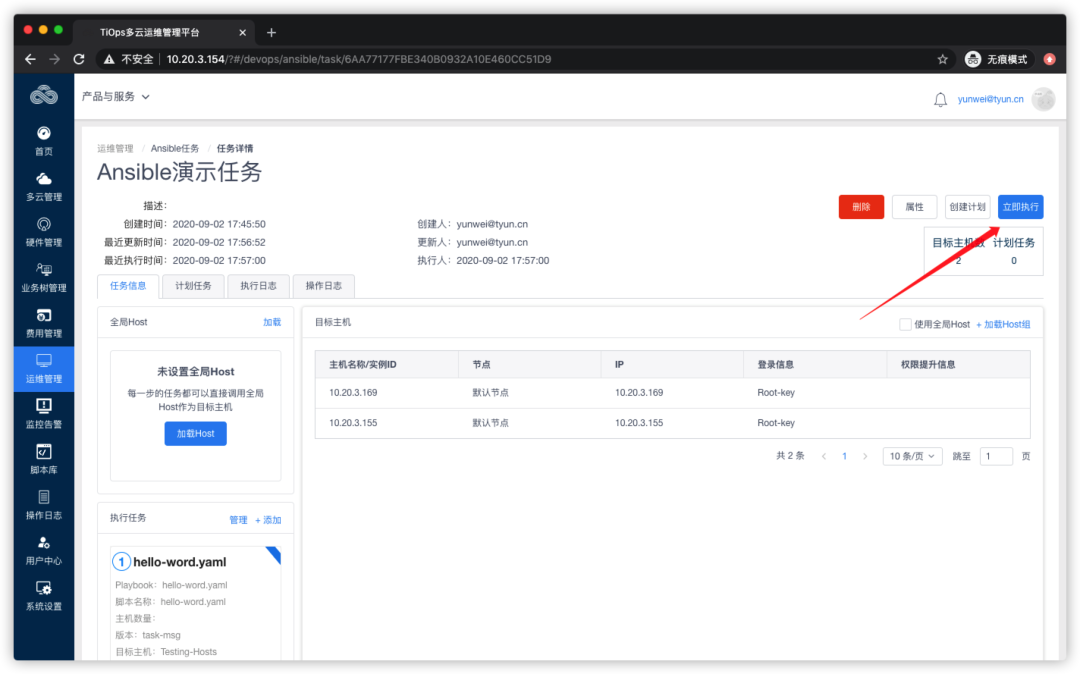This screenshot has height=674, width=1080.
Task: Select the 脚本库 script library icon
Action: point(43,458)
